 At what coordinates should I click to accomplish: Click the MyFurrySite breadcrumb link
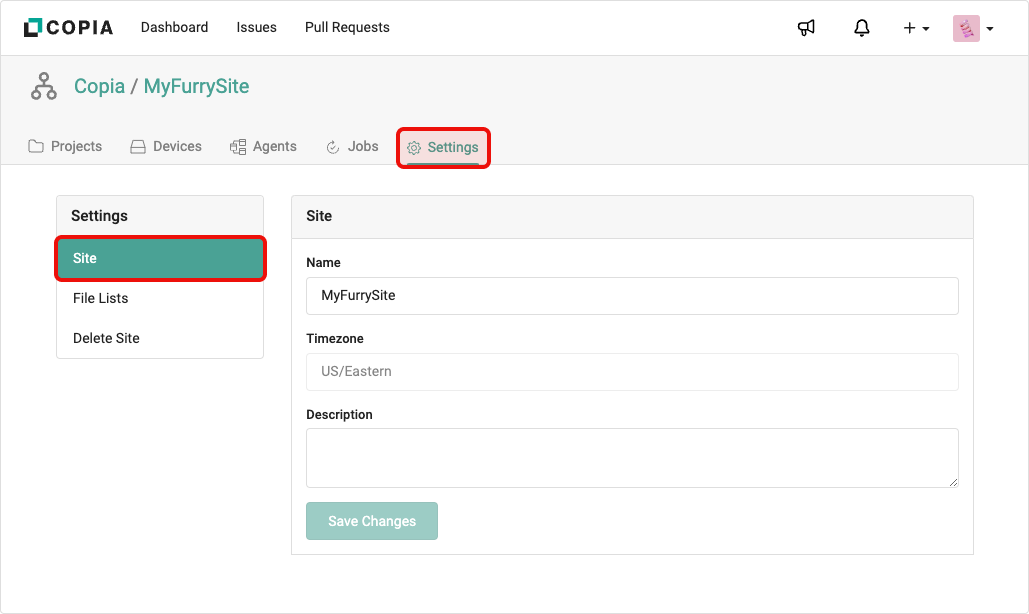(196, 86)
